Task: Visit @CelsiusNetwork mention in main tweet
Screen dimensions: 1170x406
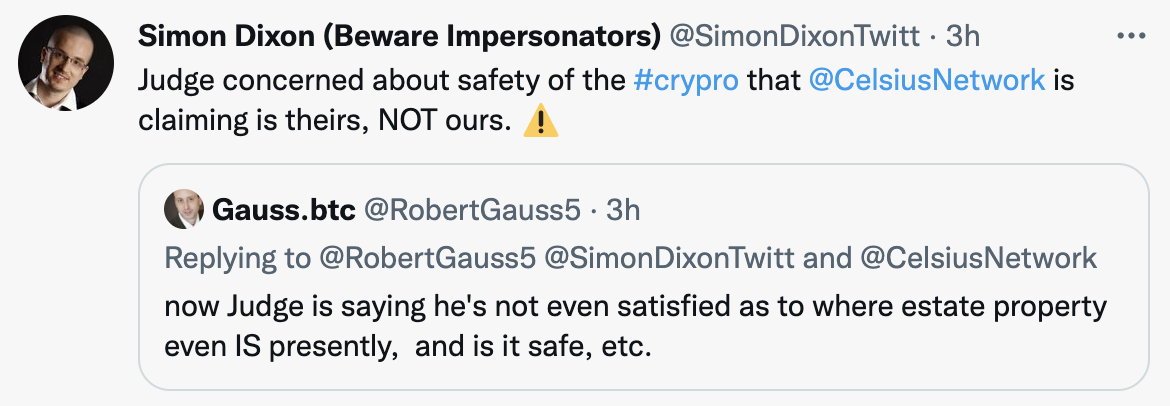Action: [x=925, y=79]
